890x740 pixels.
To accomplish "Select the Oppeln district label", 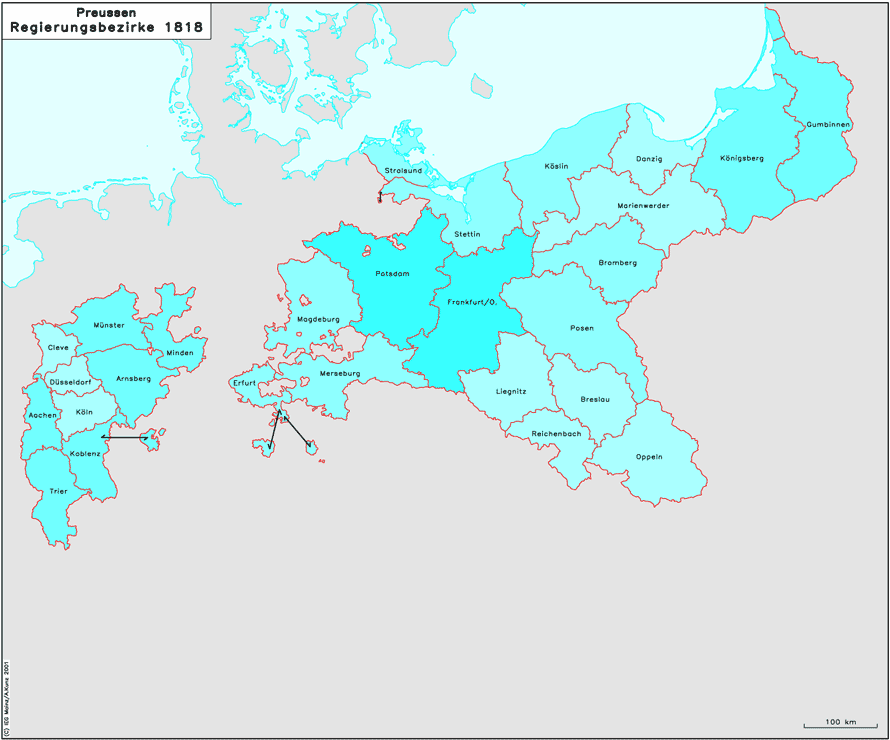I will [x=649, y=456].
